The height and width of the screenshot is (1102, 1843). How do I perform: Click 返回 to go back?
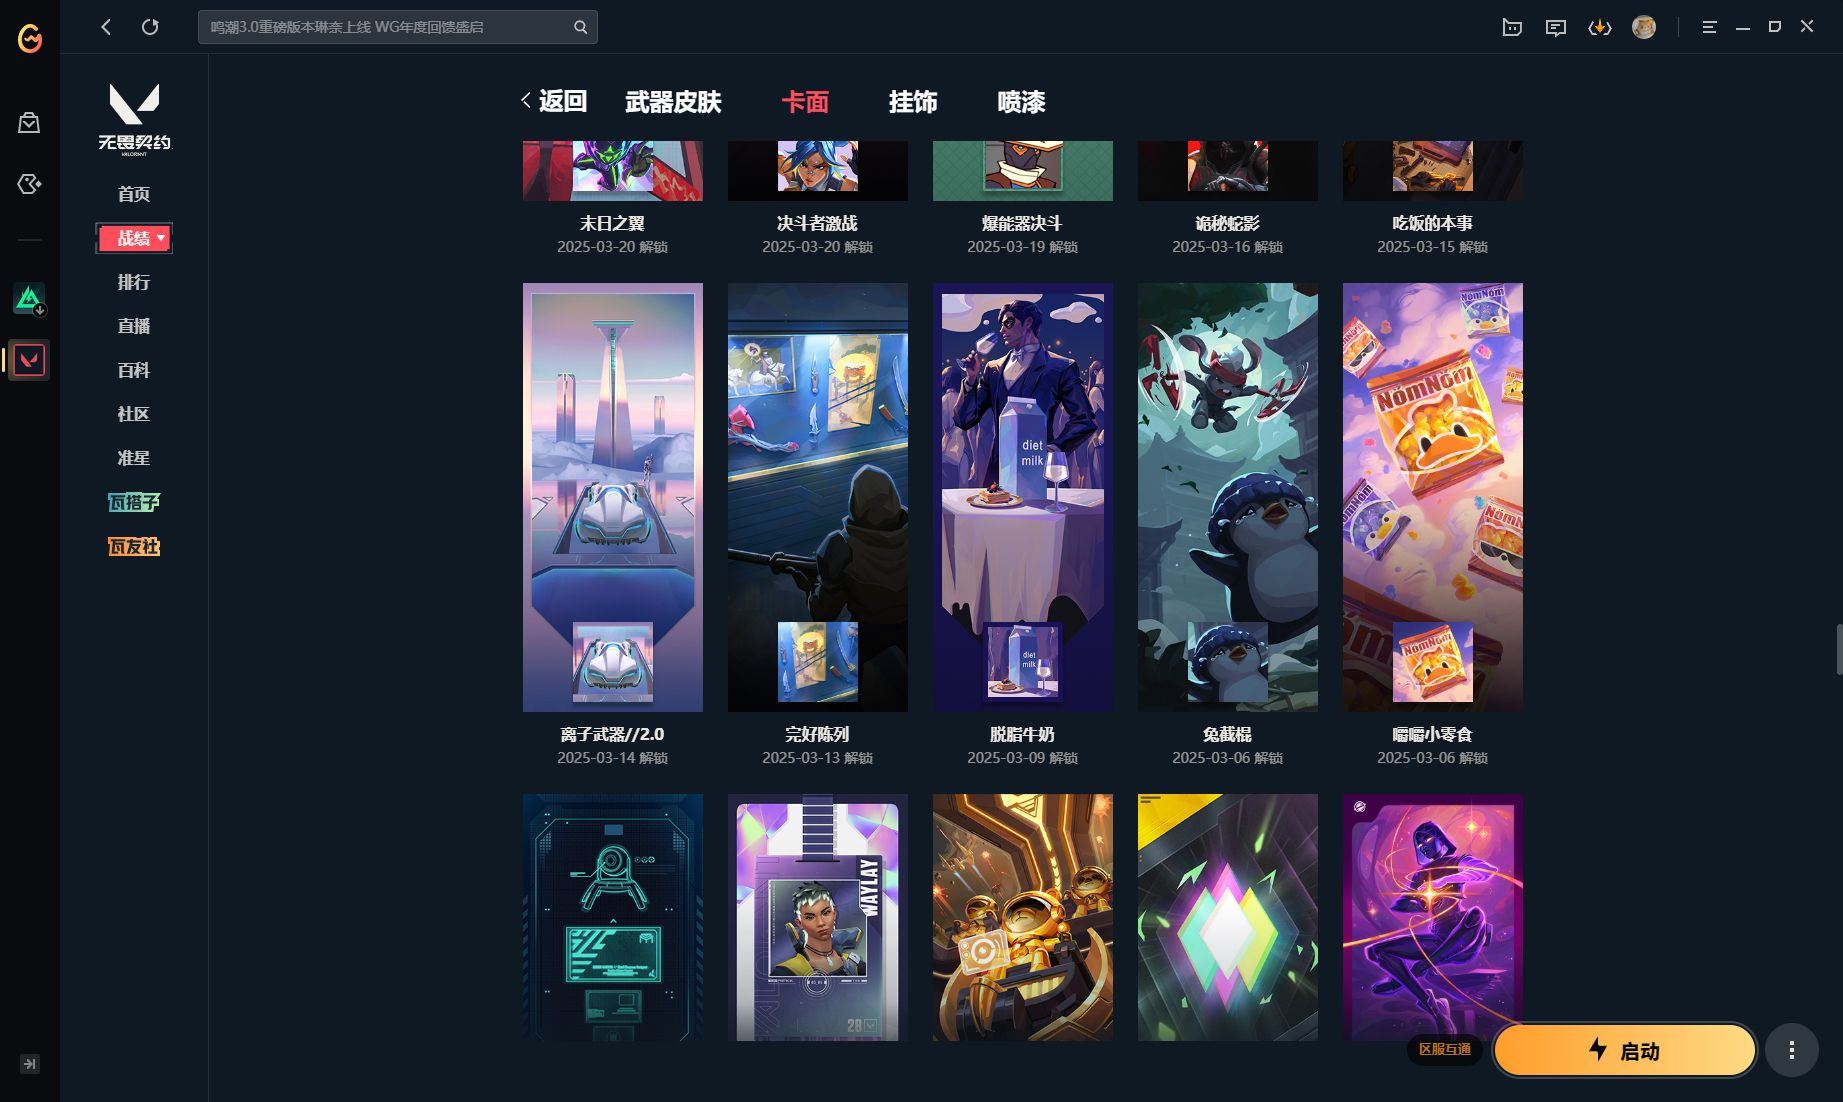(554, 101)
